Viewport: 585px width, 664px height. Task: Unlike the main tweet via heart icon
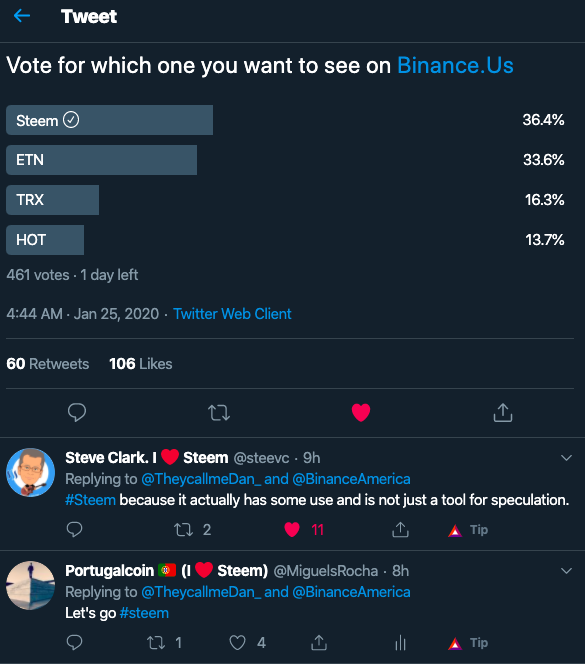click(x=361, y=412)
